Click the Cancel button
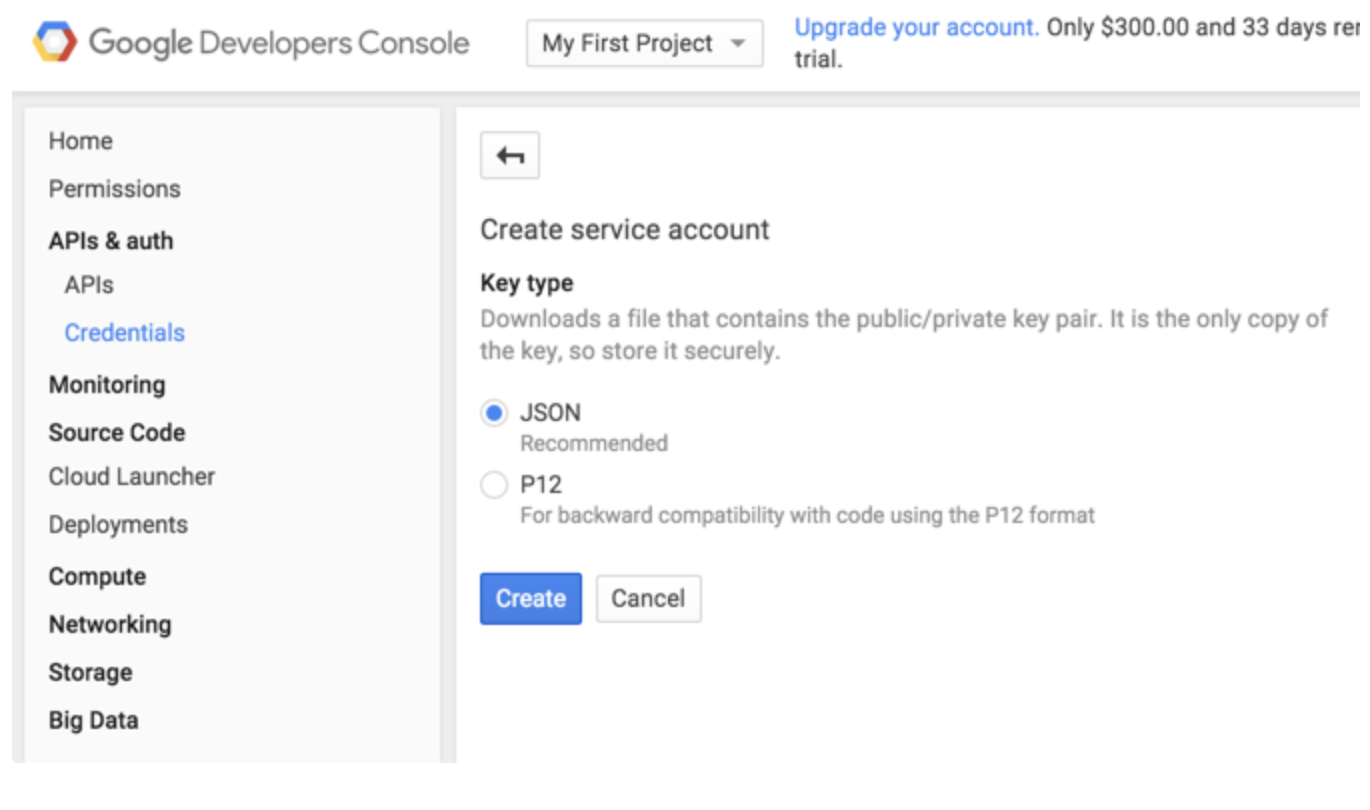Viewport: 1370px width, 810px height. [x=648, y=599]
